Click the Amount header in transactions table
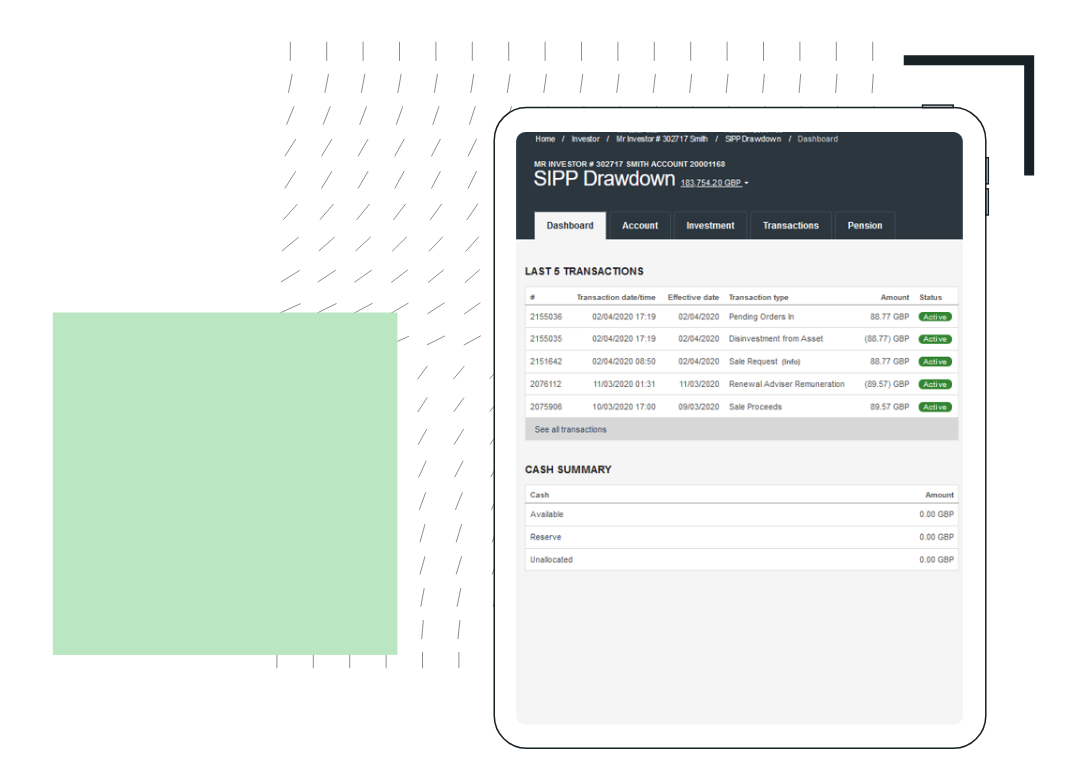 [895, 297]
